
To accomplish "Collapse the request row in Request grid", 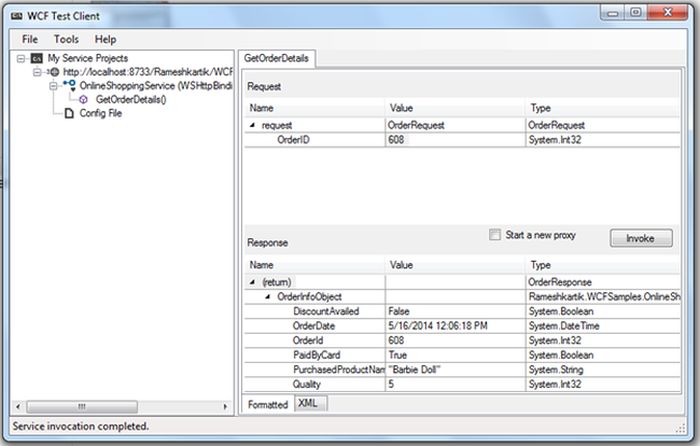I will click(x=252, y=125).
